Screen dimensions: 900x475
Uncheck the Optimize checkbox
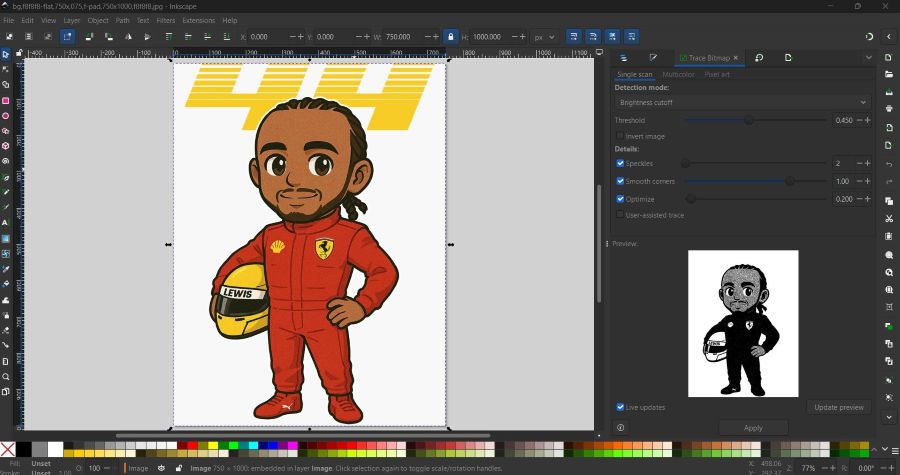pyautogui.click(x=620, y=198)
